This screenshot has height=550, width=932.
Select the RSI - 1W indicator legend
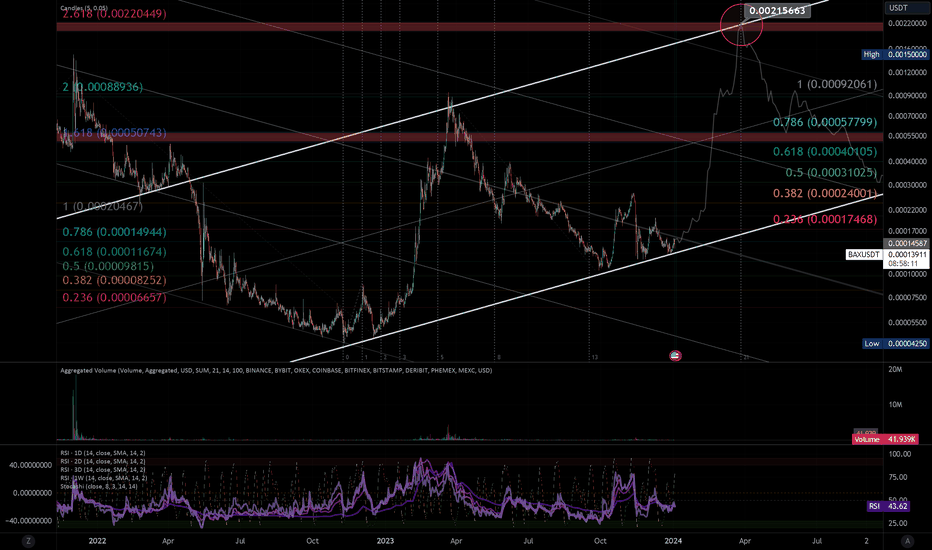(103, 478)
